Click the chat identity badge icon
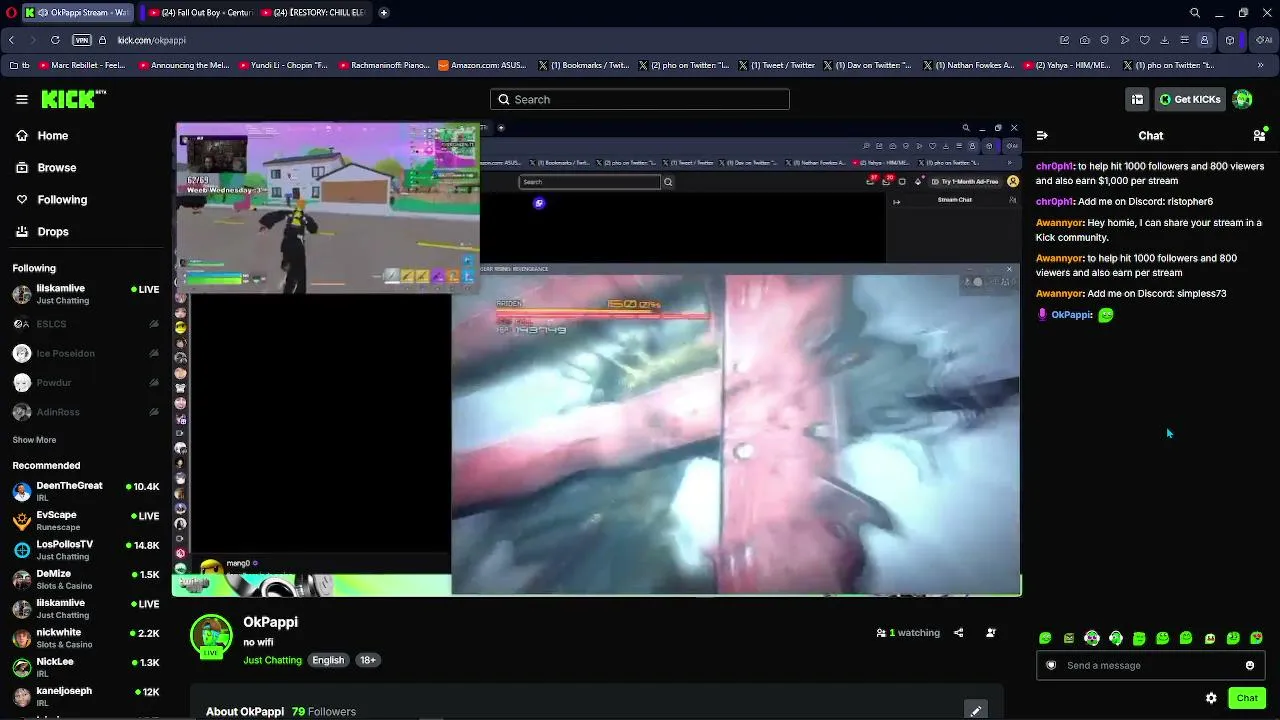This screenshot has height=720, width=1280. tap(1051, 666)
